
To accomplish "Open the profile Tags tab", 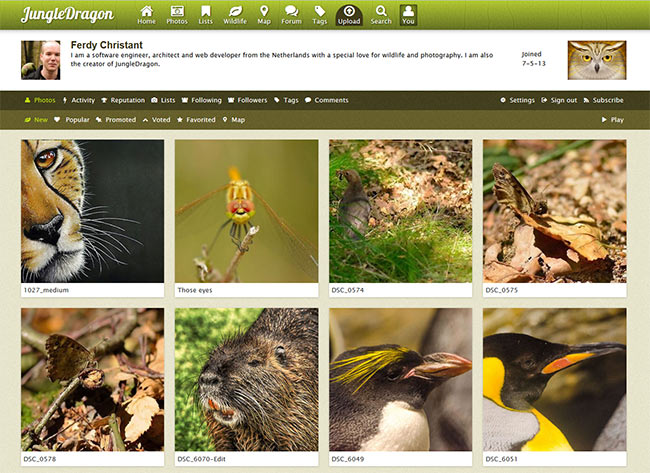I will [x=286, y=100].
